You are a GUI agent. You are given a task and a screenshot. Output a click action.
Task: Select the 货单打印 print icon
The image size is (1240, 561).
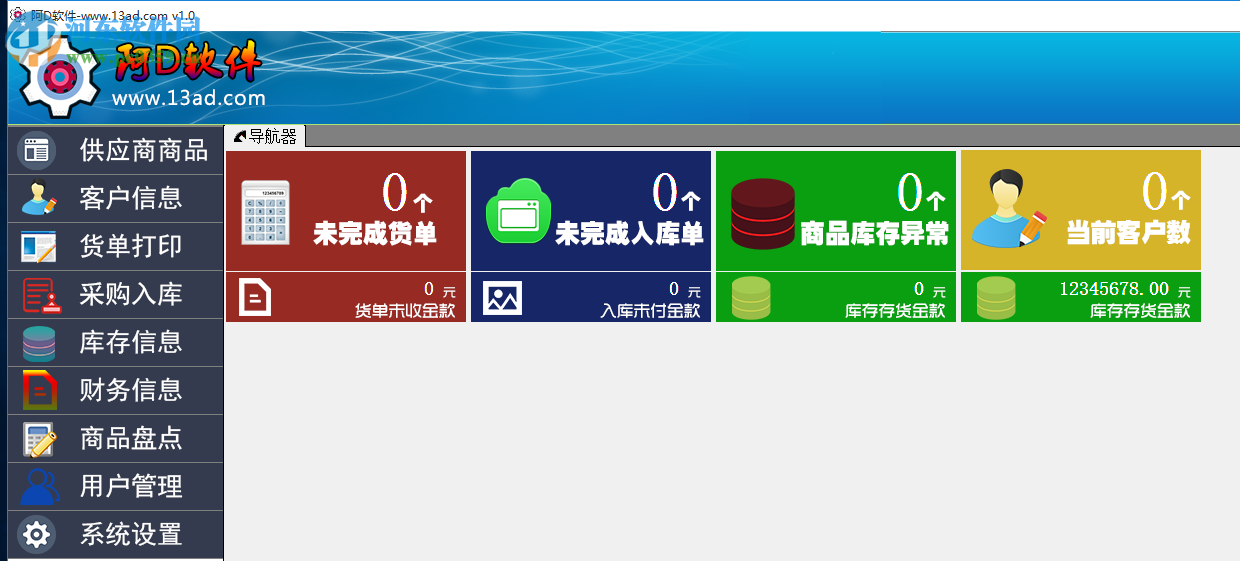coord(39,246)
